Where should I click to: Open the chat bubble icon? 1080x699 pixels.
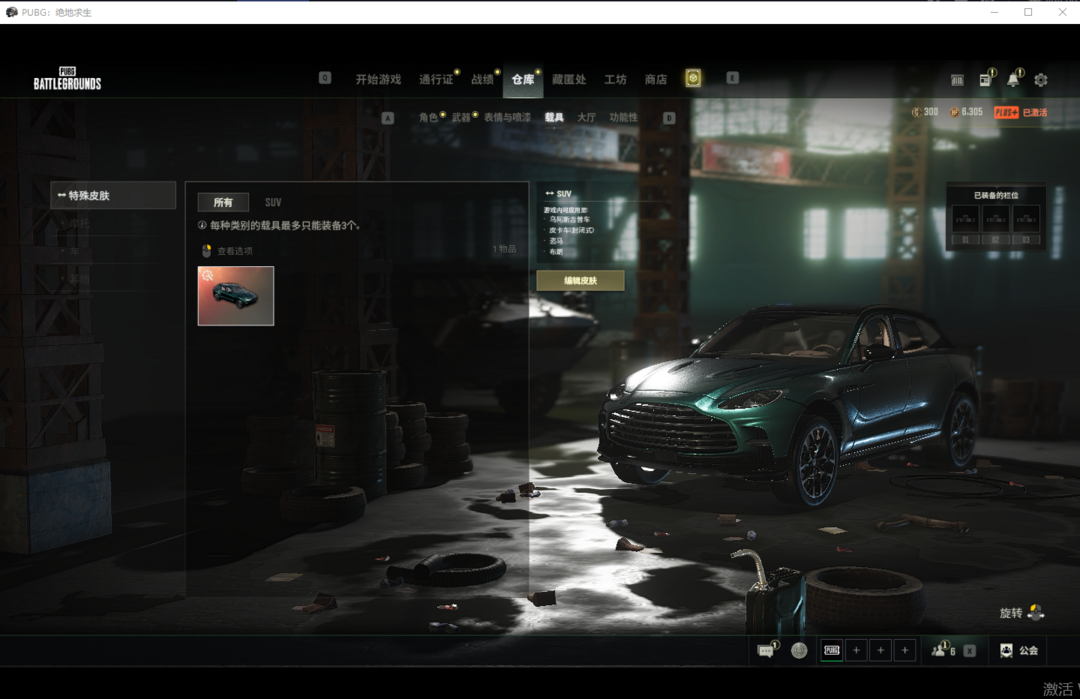[x=766, y=651]
